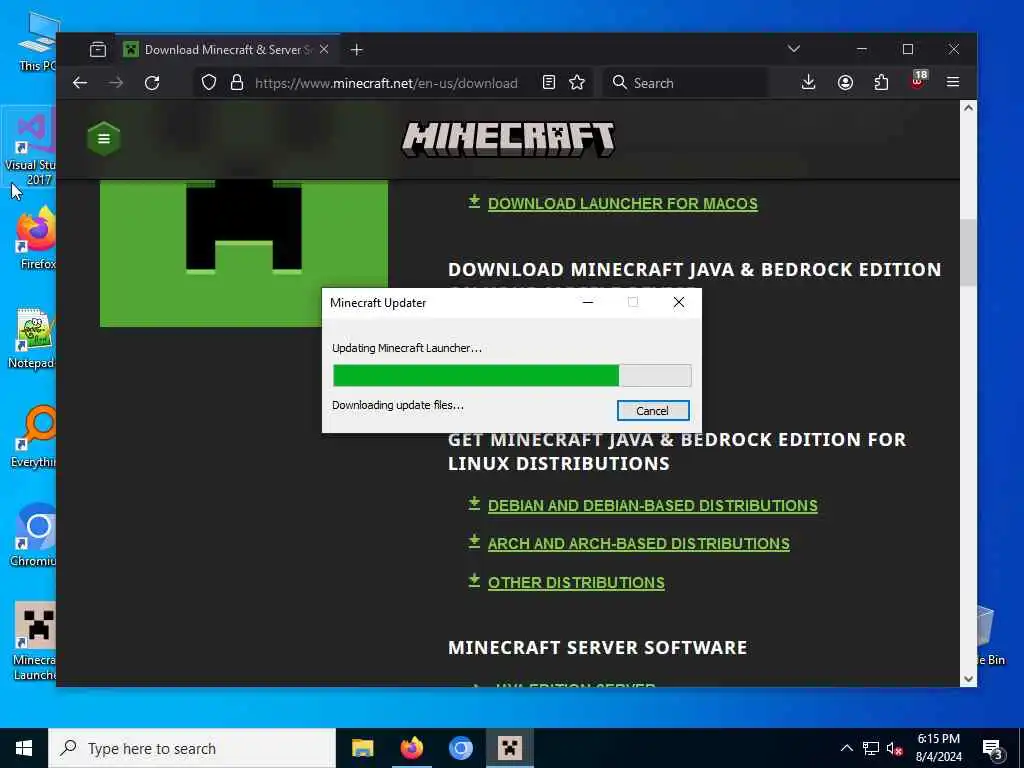Click the minecraft.net URL address bar
Image resolution: width=1024 pixels, height=768 pixels.
tap(386, 83)
